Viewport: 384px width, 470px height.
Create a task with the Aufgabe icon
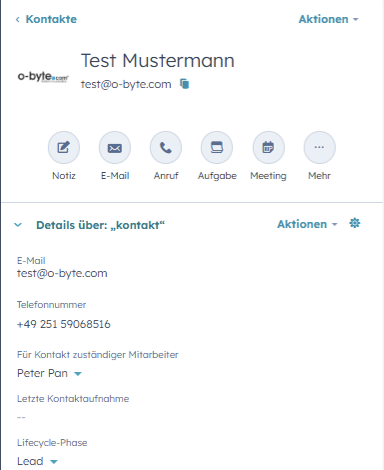pyautogui.click(x=217, y=147)
